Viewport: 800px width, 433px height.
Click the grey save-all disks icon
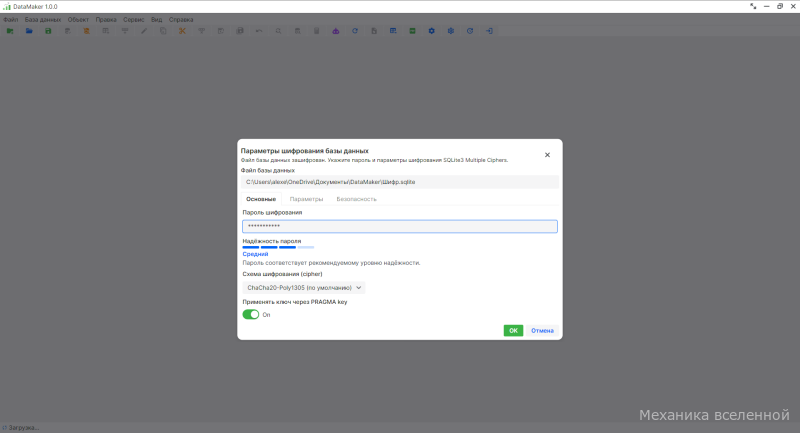tap(240, 31)
